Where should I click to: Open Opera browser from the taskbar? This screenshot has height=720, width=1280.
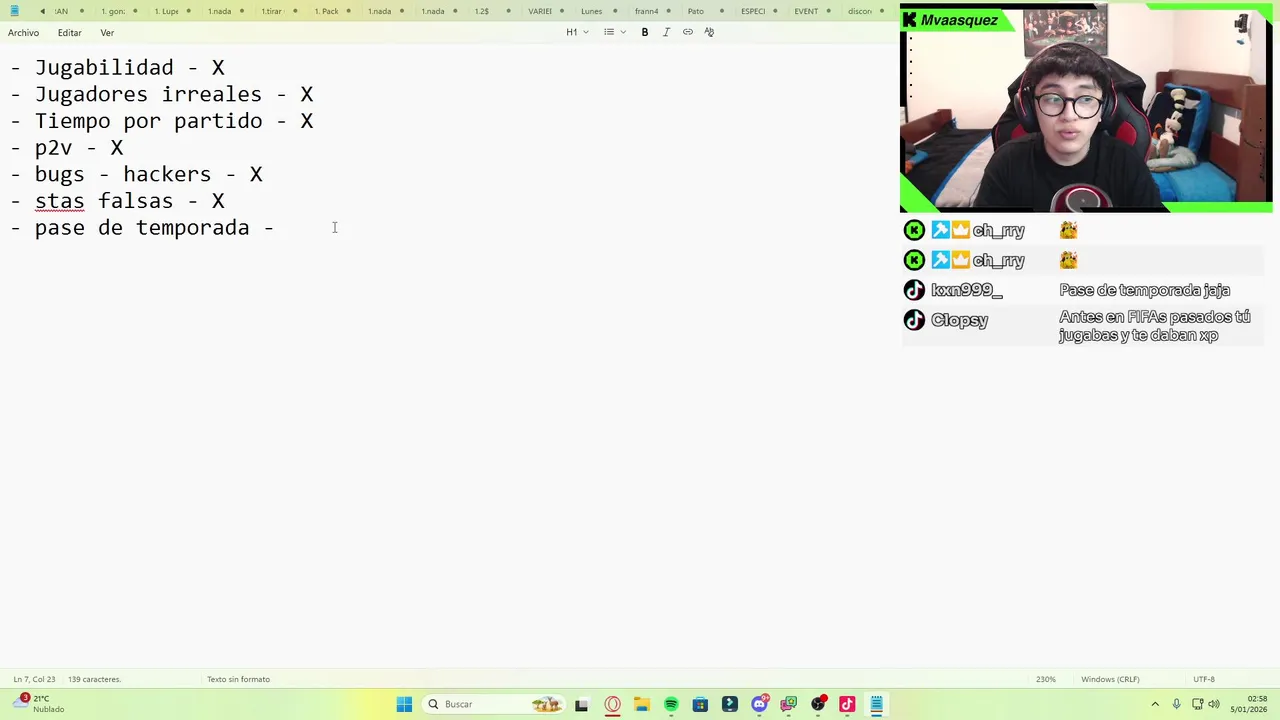pyautogui.click(x=612, y=704)
